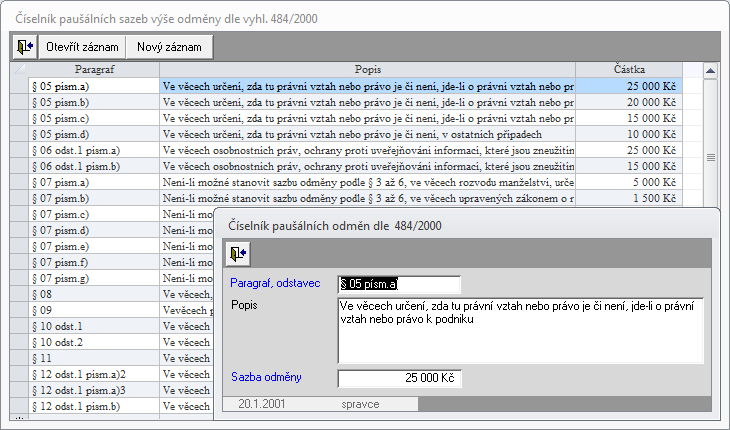This screenshot has width=730, height=430.
Task: Select cell § 12 odst.1 písm.b)
Action: click(x=94, y=406)
